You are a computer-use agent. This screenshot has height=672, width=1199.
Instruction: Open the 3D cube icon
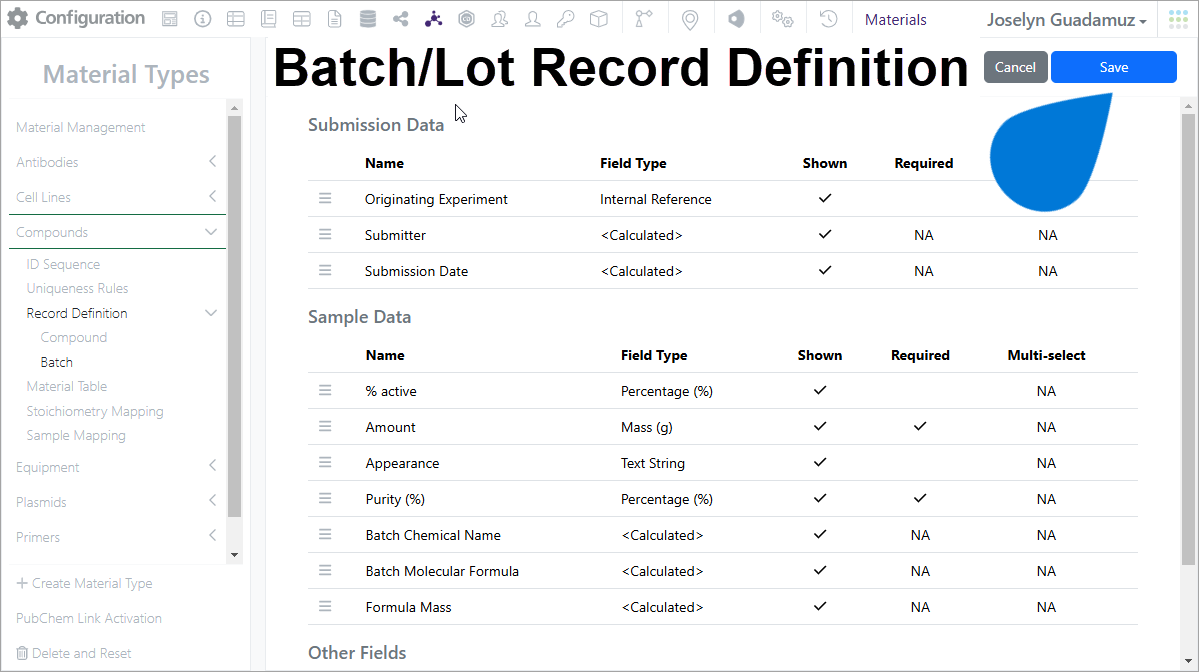click(x=599, y=20)
